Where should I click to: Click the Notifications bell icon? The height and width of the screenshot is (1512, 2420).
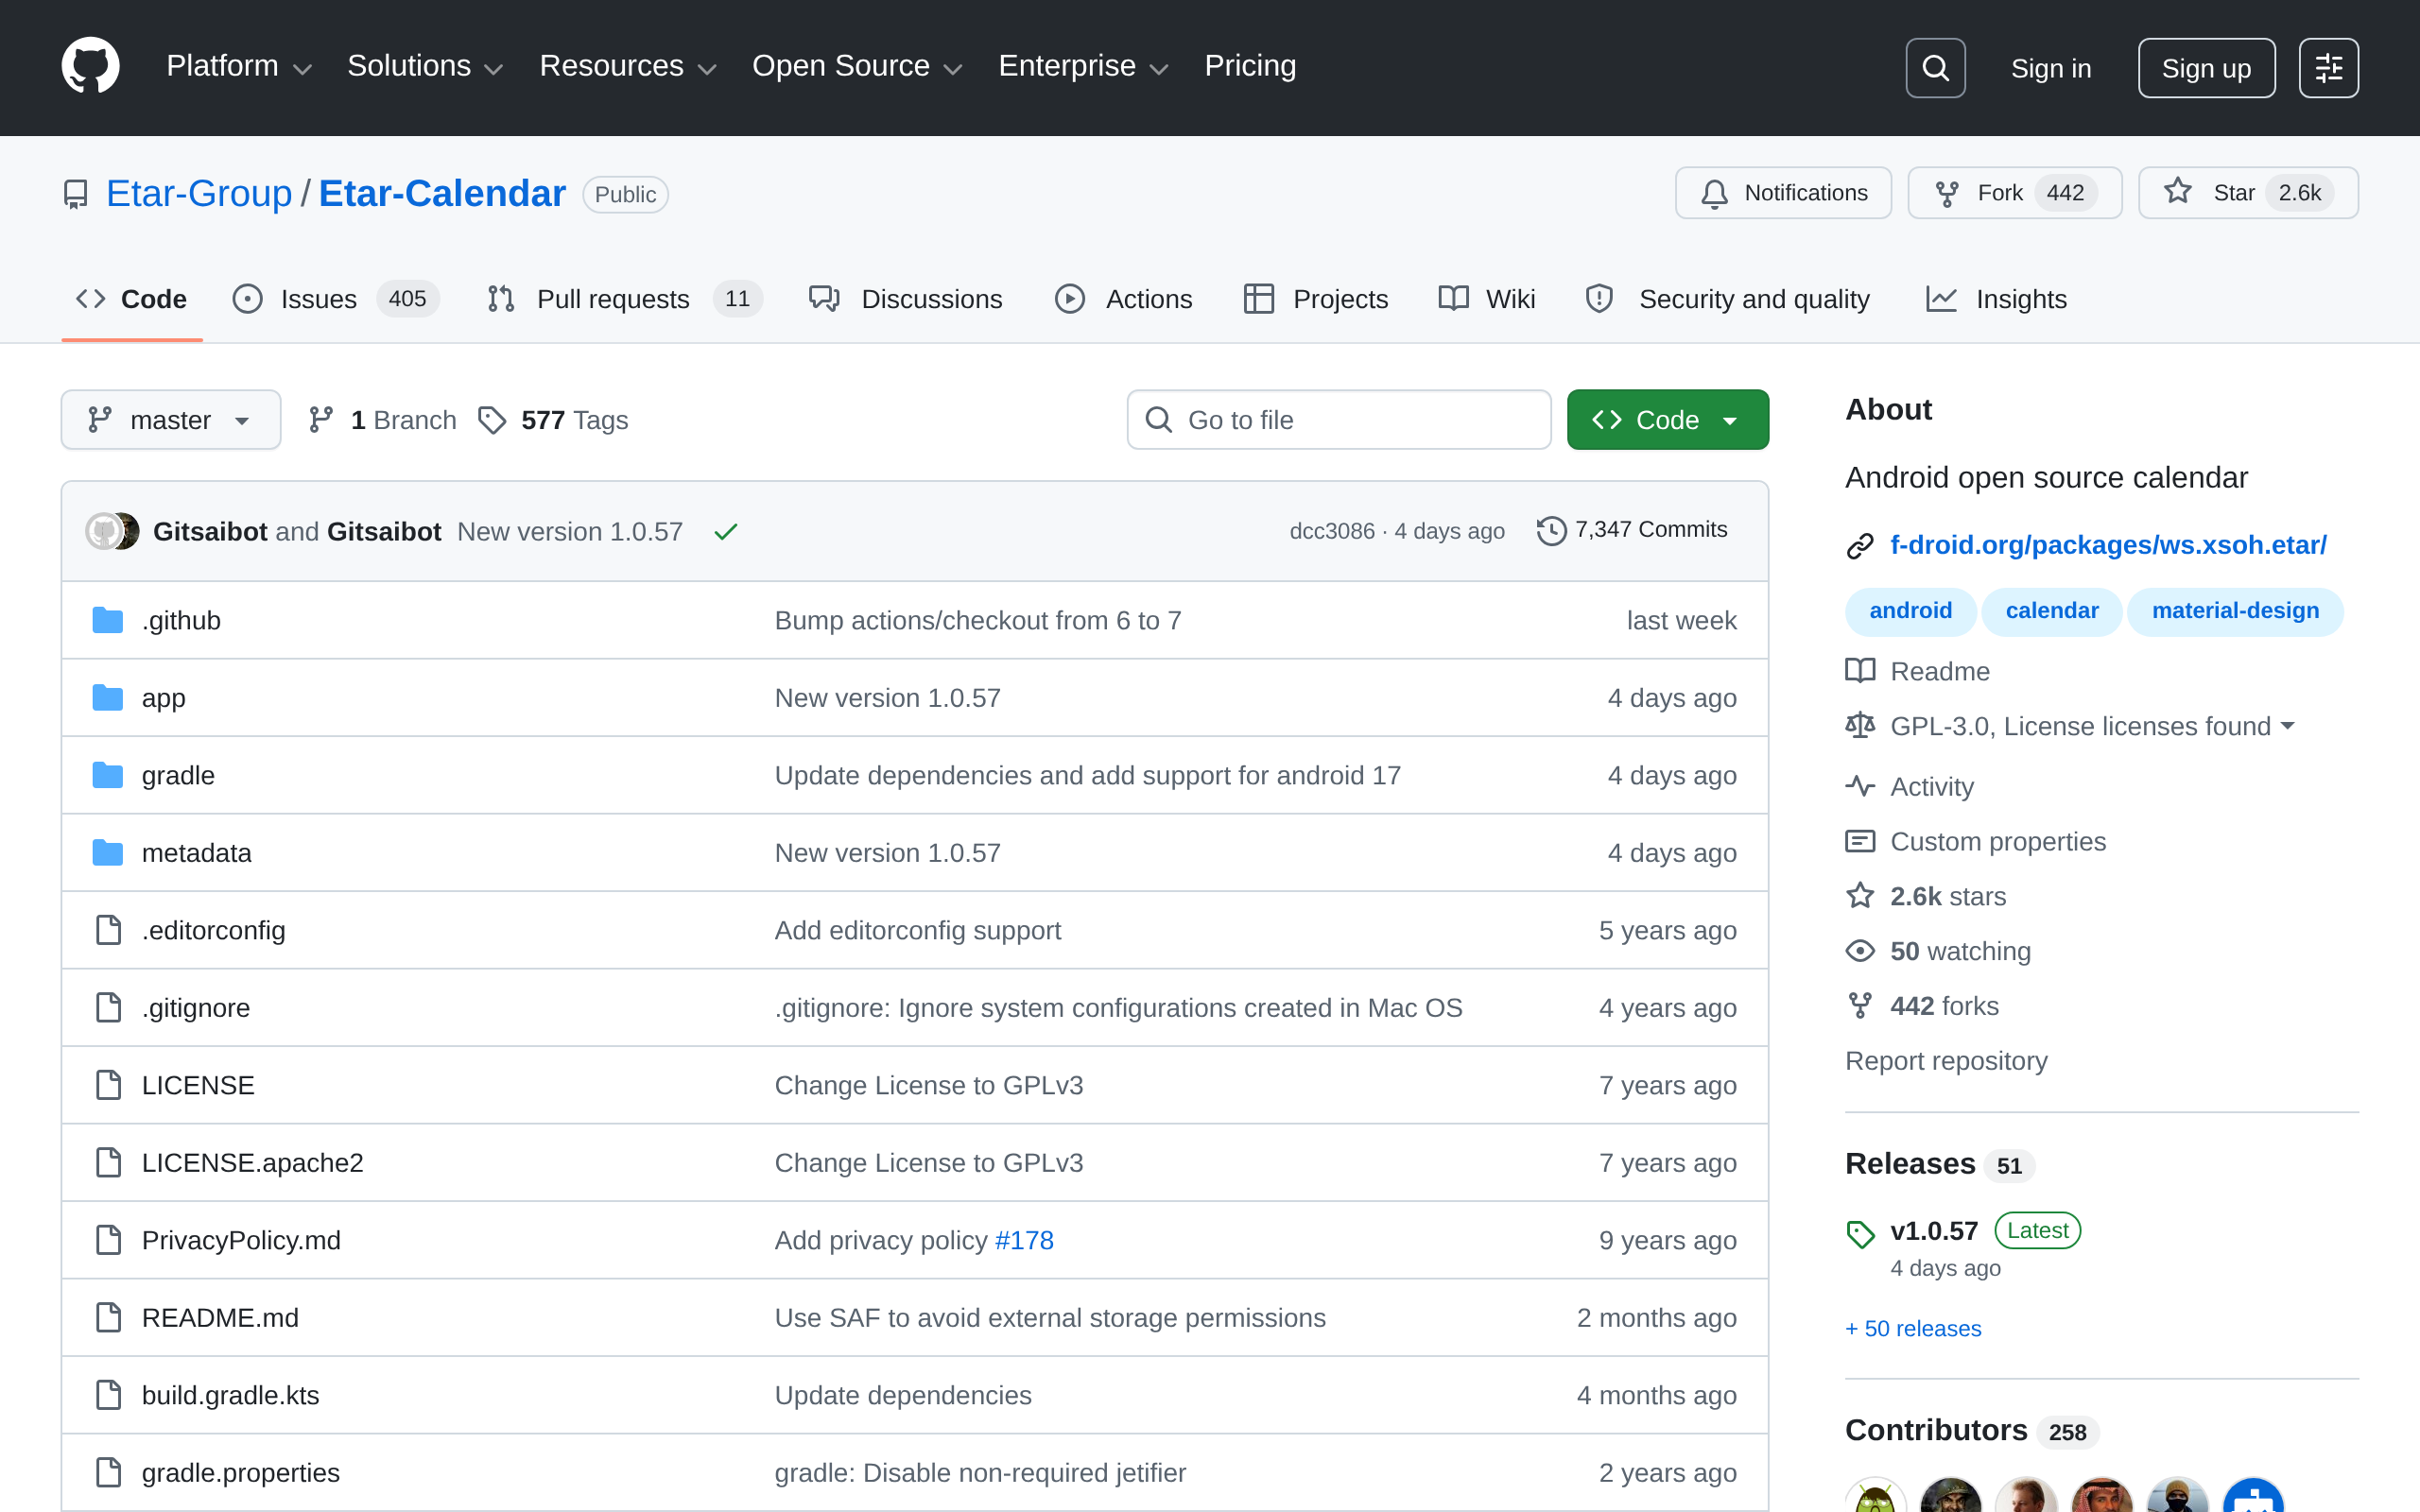point(1714,193)
